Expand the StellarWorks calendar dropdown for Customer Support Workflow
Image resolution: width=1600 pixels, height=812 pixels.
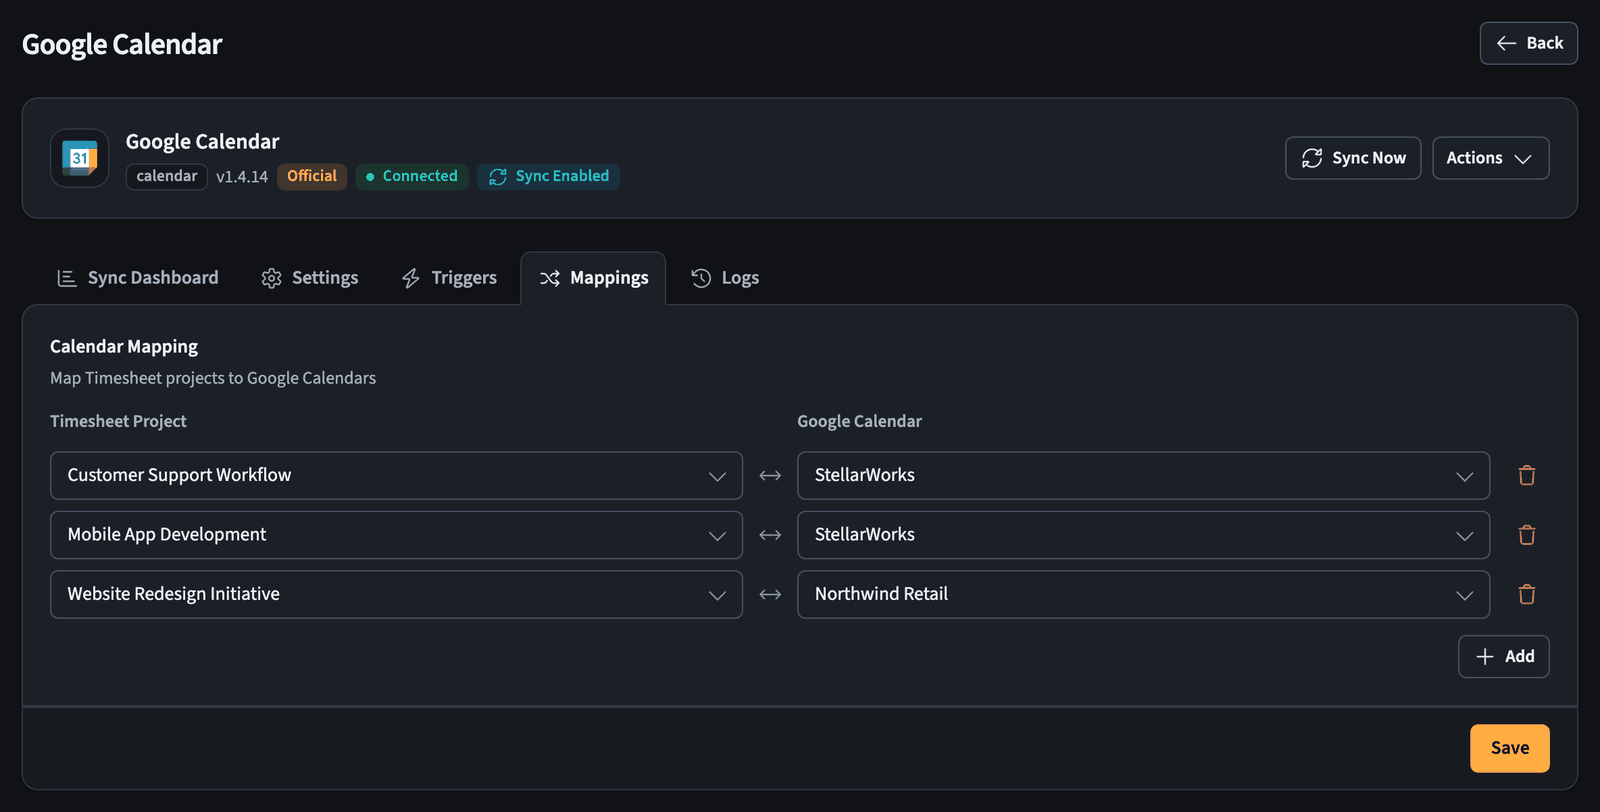tap(1143, 476)
